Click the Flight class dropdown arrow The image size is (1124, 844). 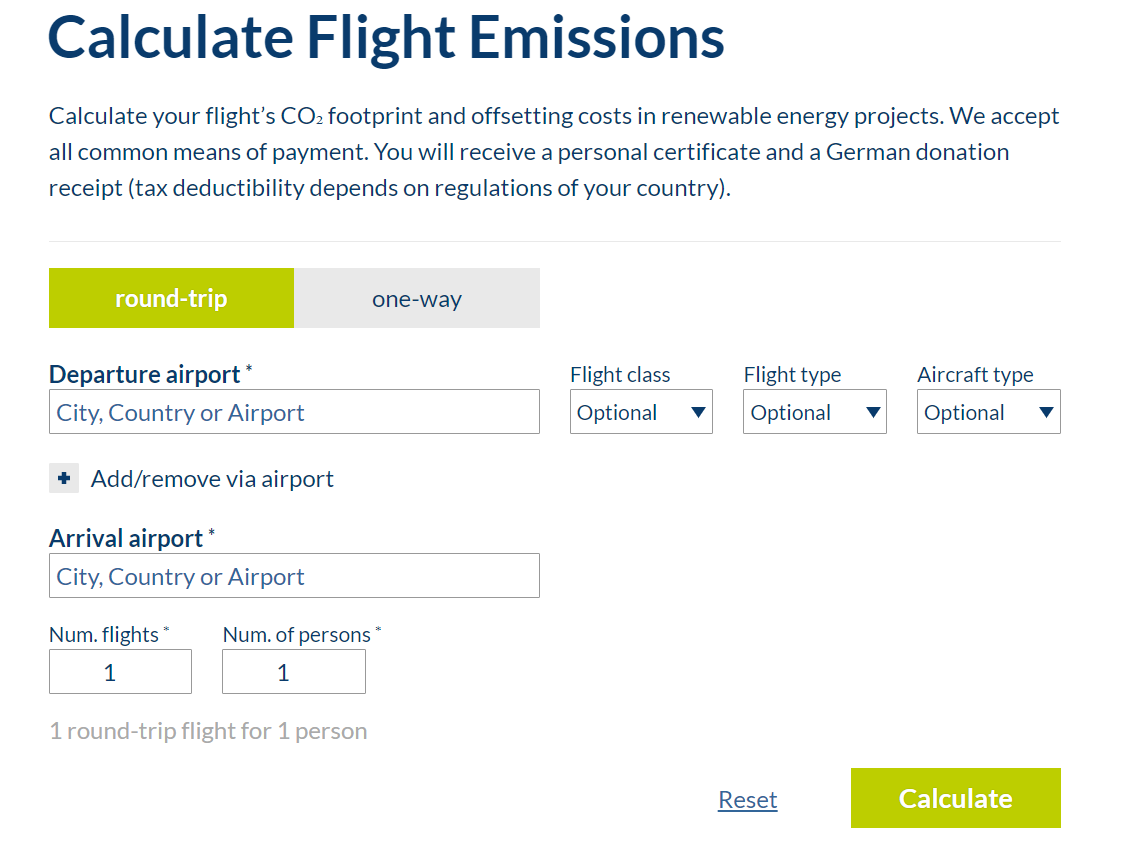pos(698,411)
